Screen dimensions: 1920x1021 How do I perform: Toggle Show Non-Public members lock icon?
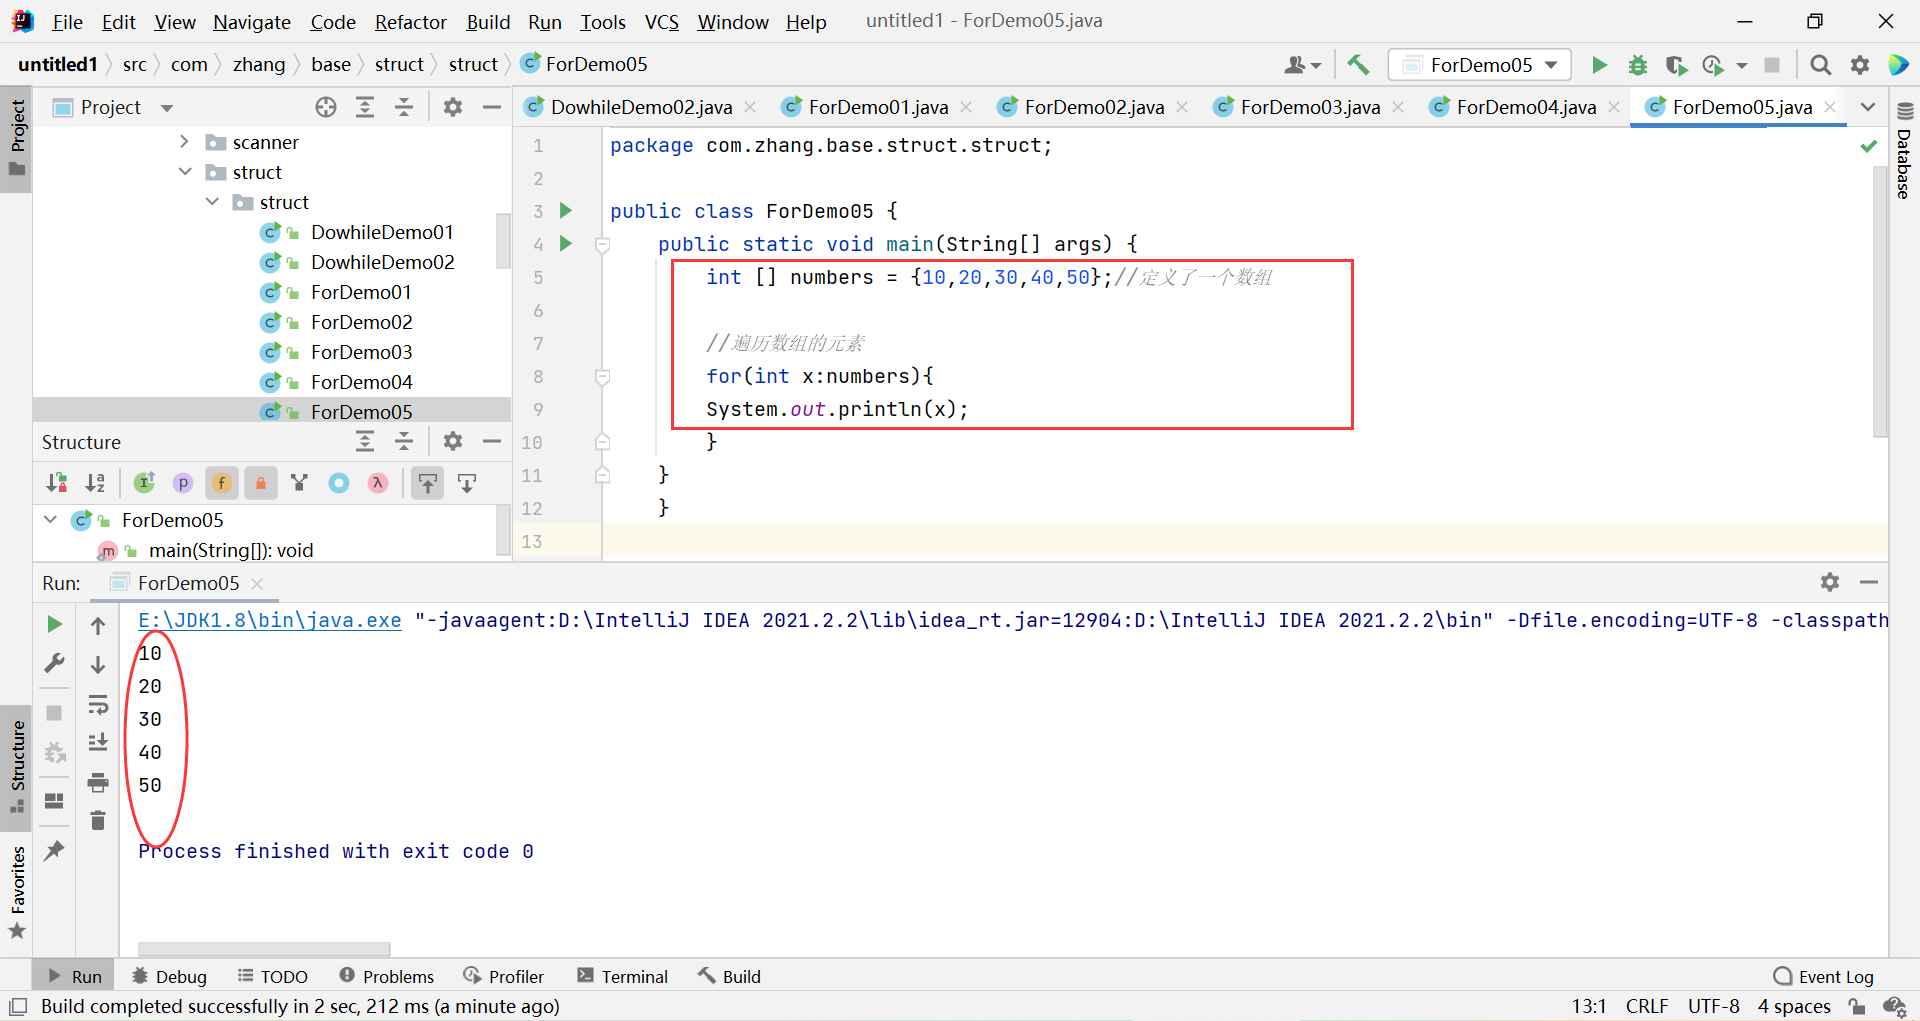(x=260, y=483)
